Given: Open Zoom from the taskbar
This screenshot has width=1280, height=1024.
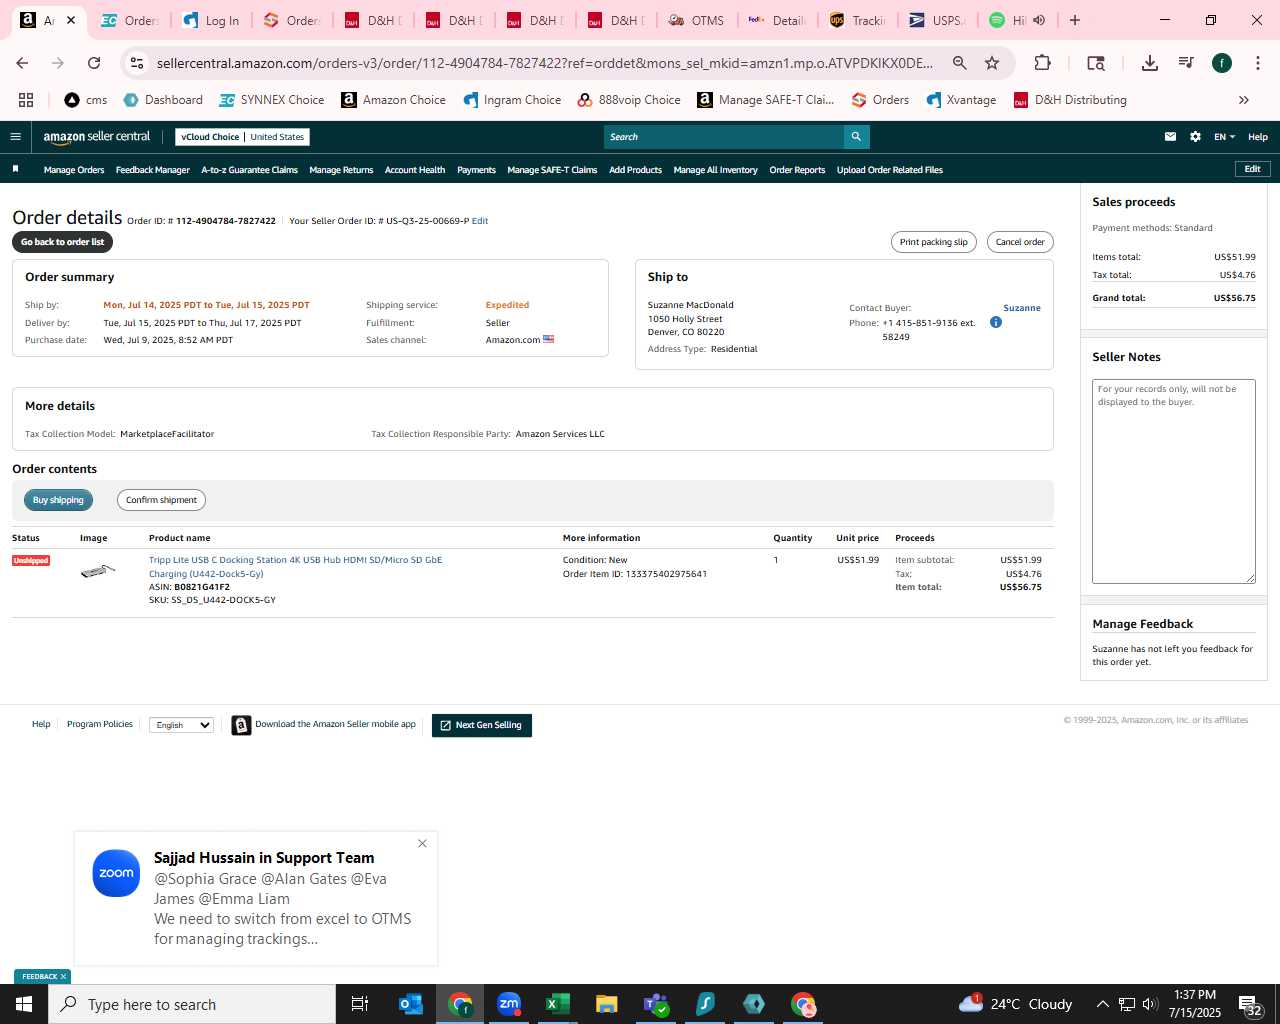Looking at the screenshot, I should click(x=509, y=1004).
